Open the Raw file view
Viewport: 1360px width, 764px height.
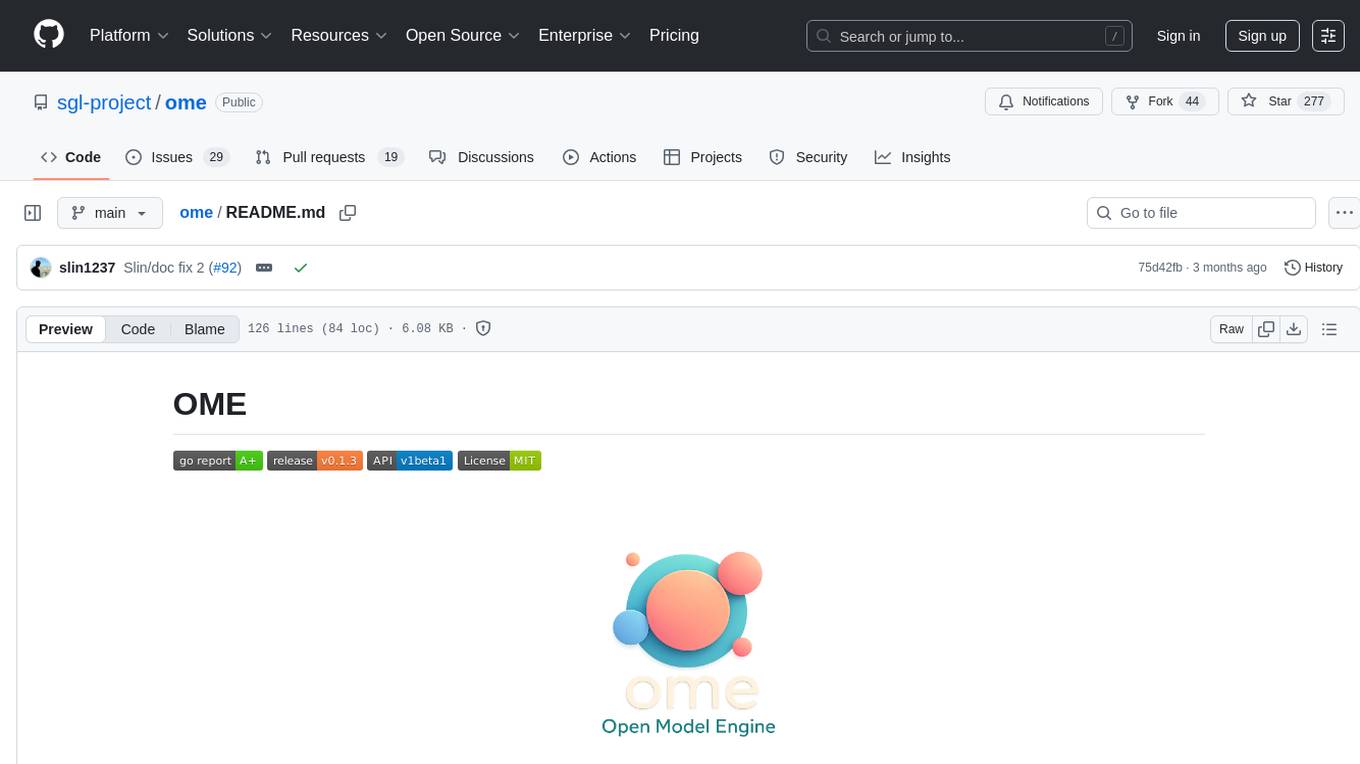1231,329
